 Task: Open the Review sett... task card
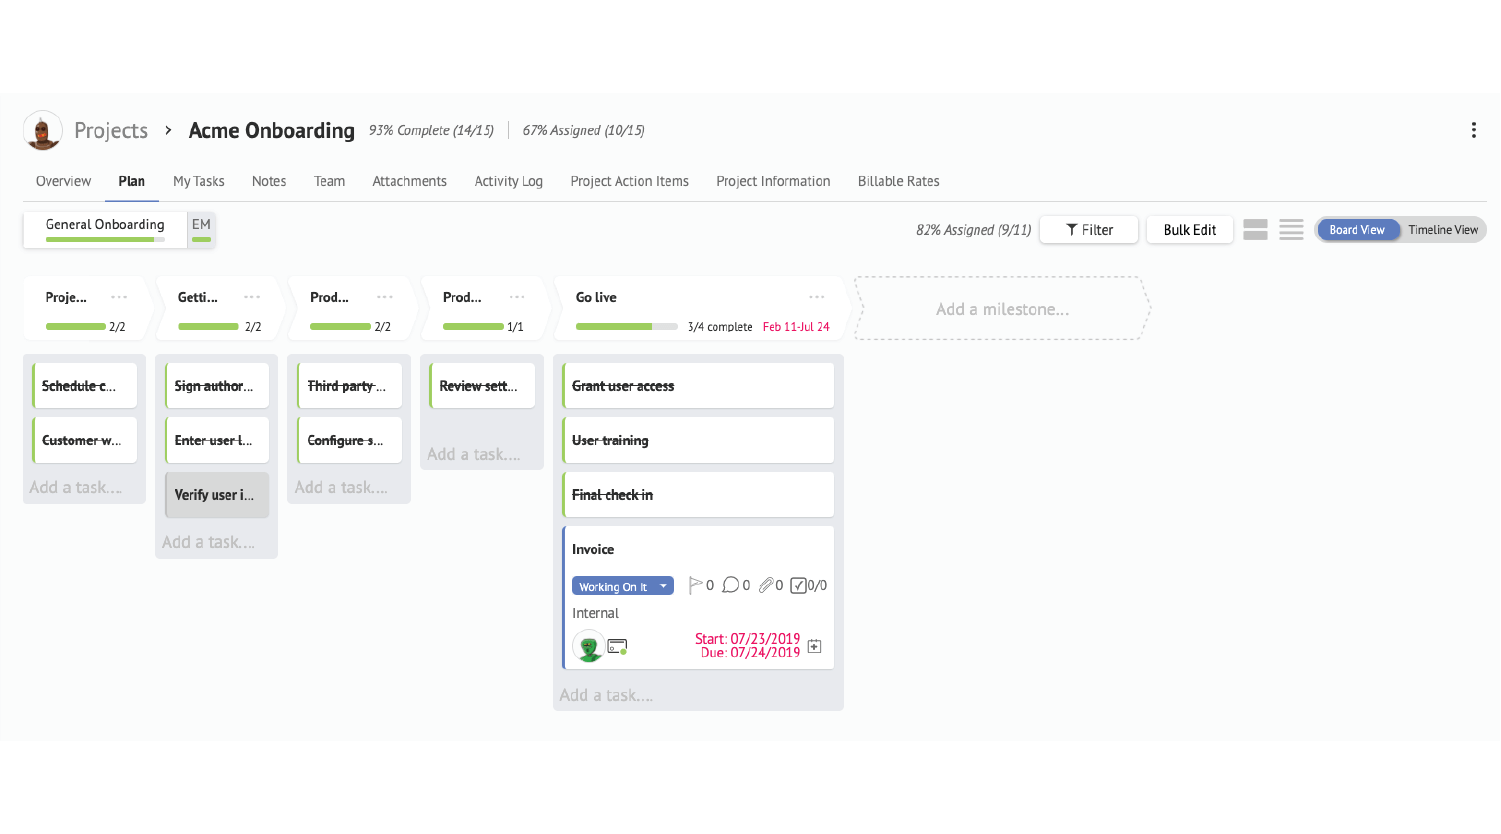point(482,385)
